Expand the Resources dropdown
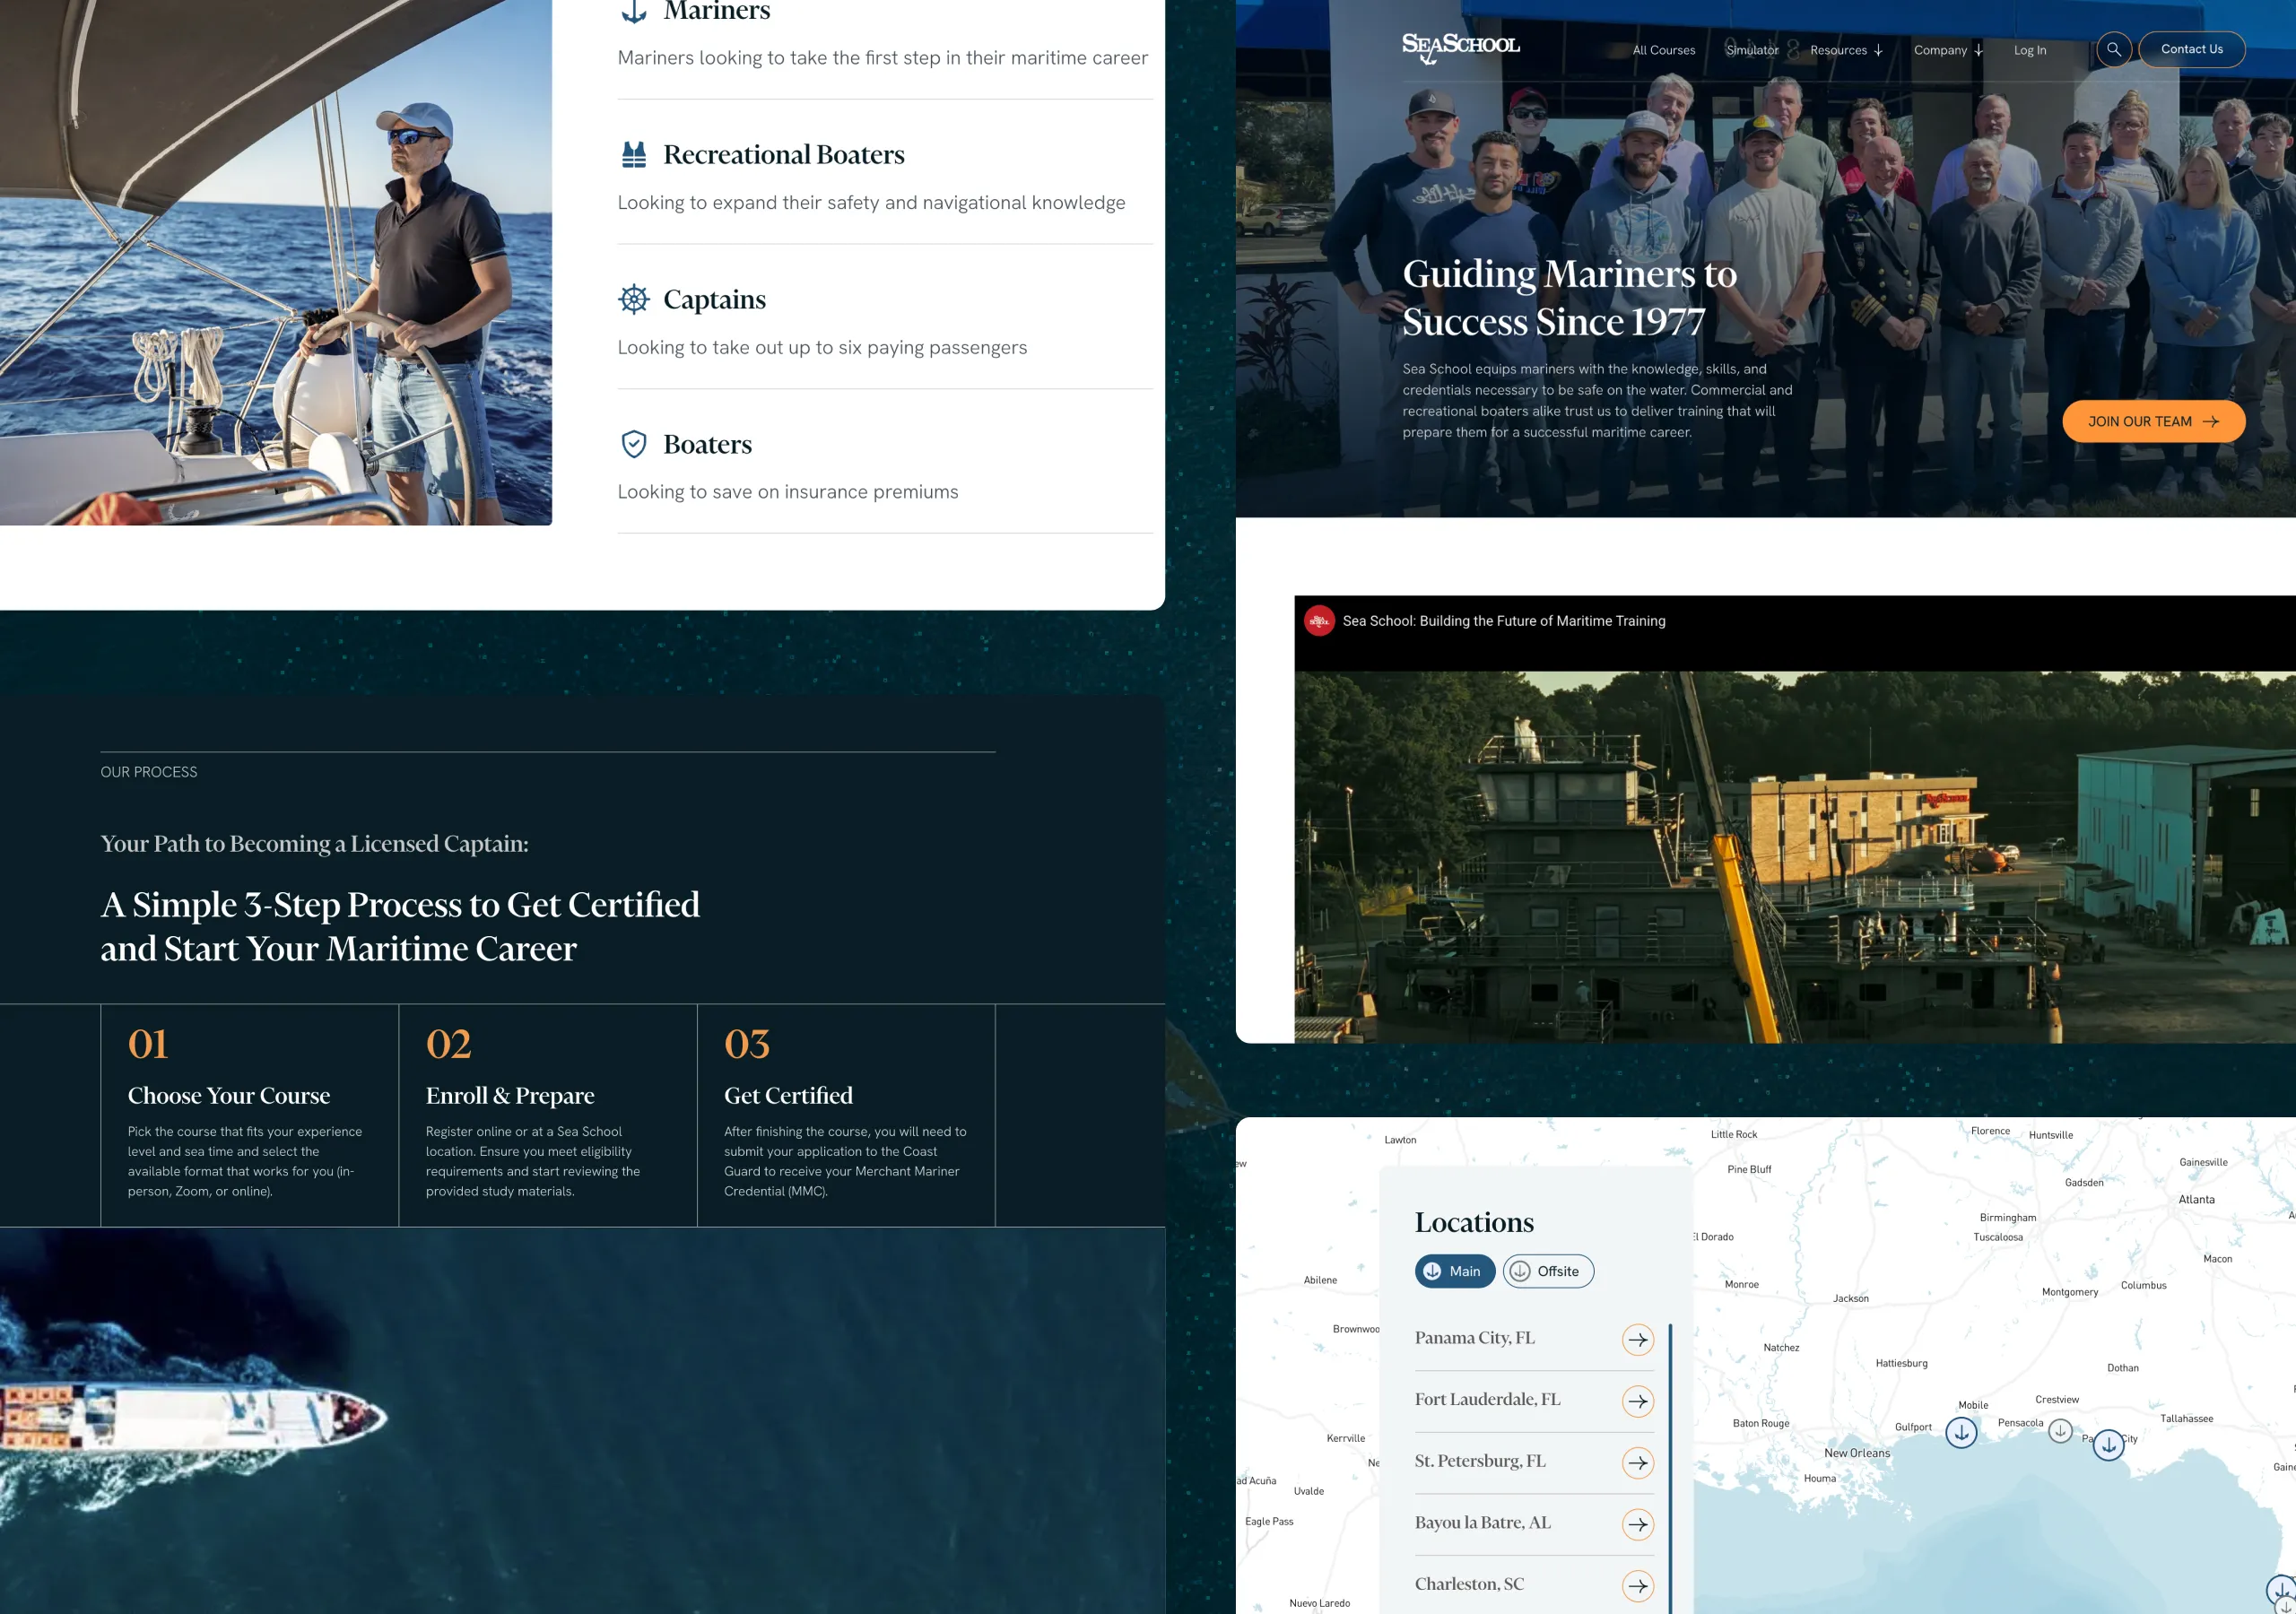The image size is (2296, 1614). (x=1845, y=49)
